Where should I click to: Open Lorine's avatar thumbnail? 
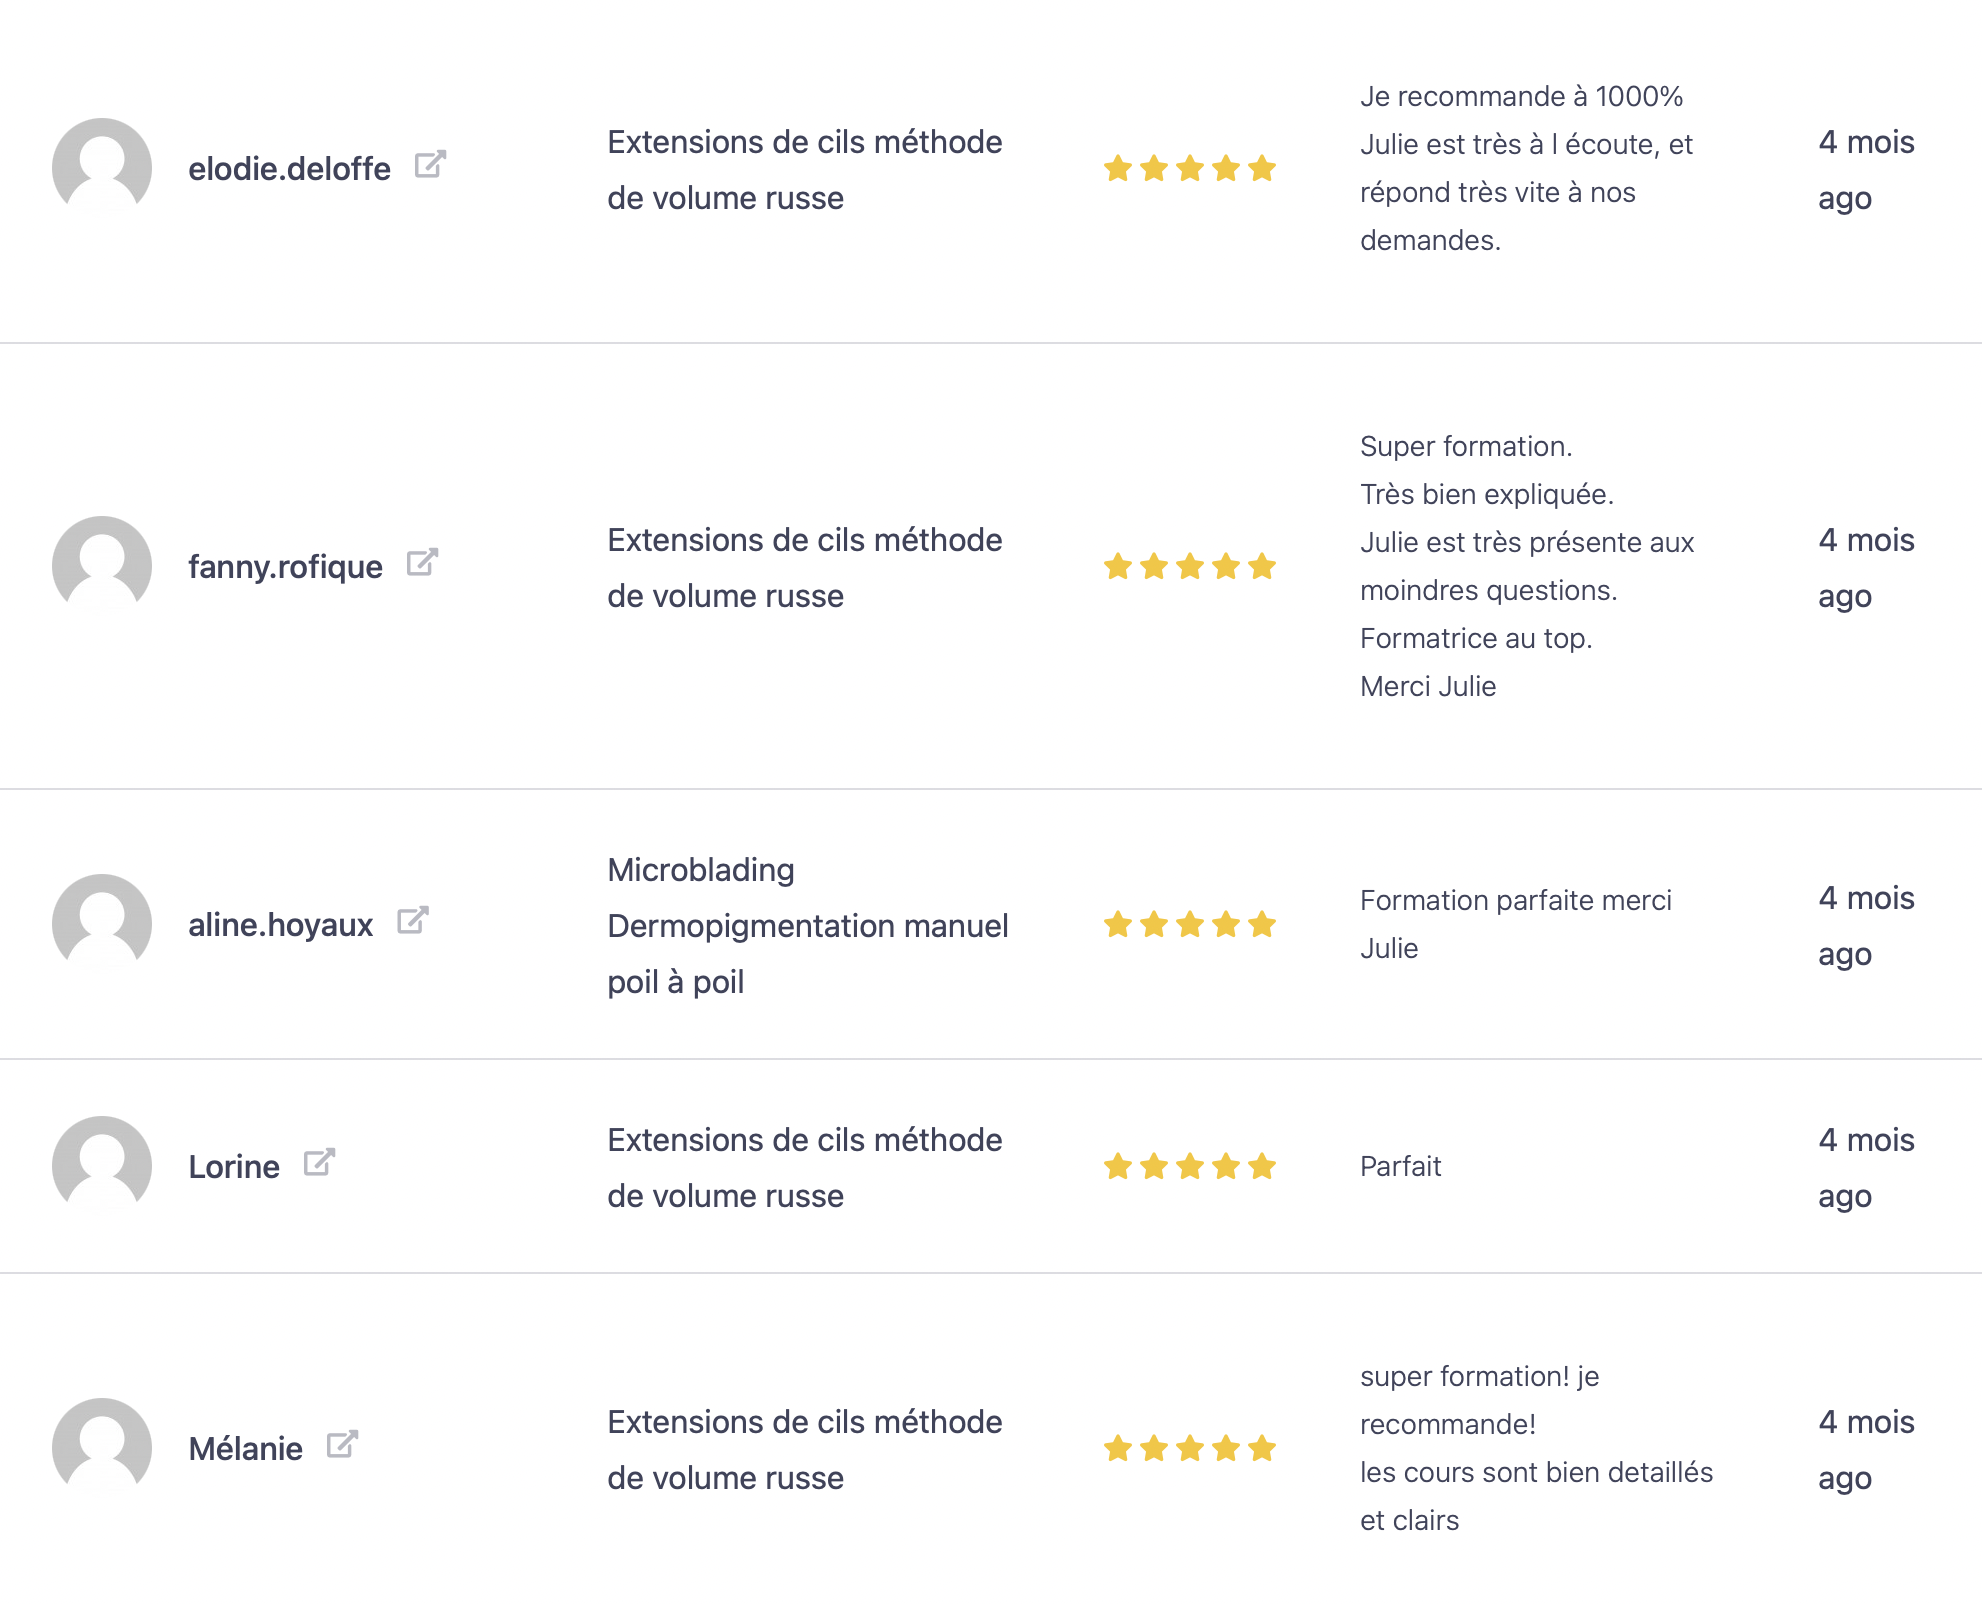coord(102,1165)
